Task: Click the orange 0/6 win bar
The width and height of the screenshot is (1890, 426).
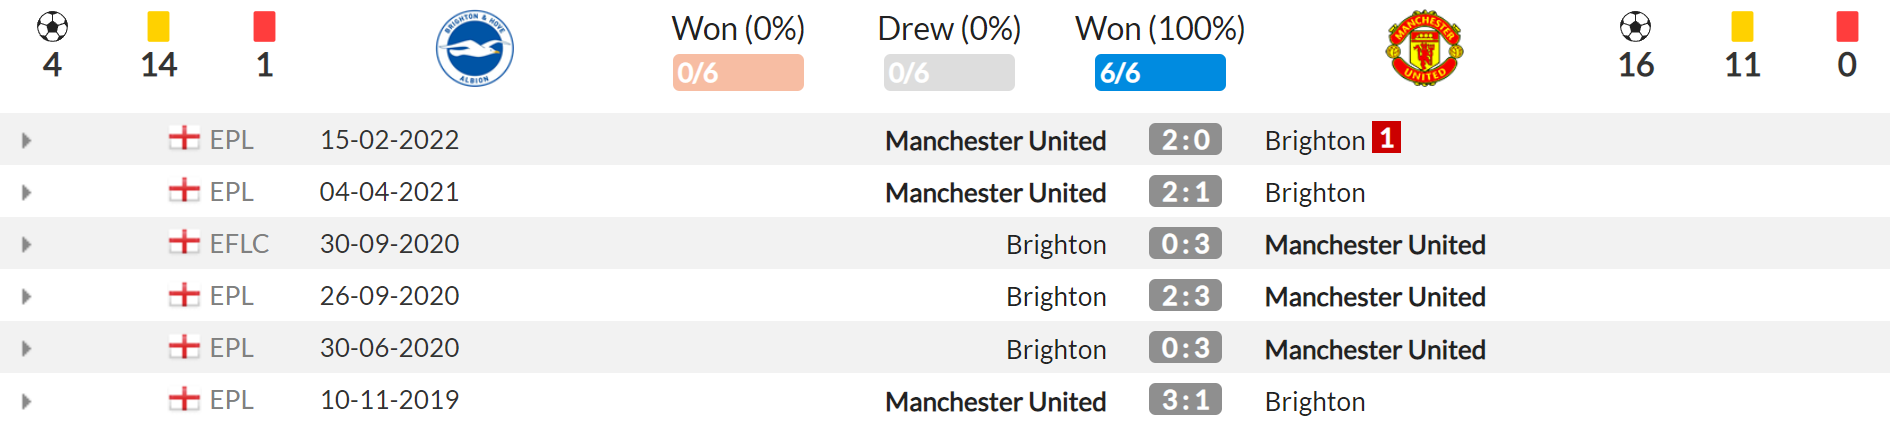Action: tap(738, 73)
